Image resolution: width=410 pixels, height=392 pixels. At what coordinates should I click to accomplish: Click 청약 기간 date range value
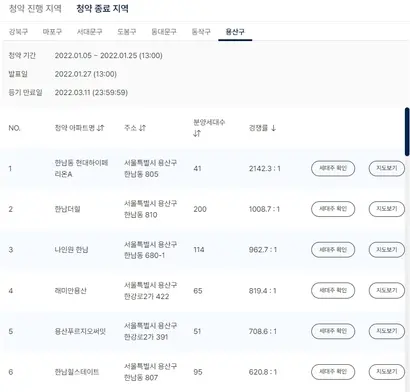(x=109, y=56)
